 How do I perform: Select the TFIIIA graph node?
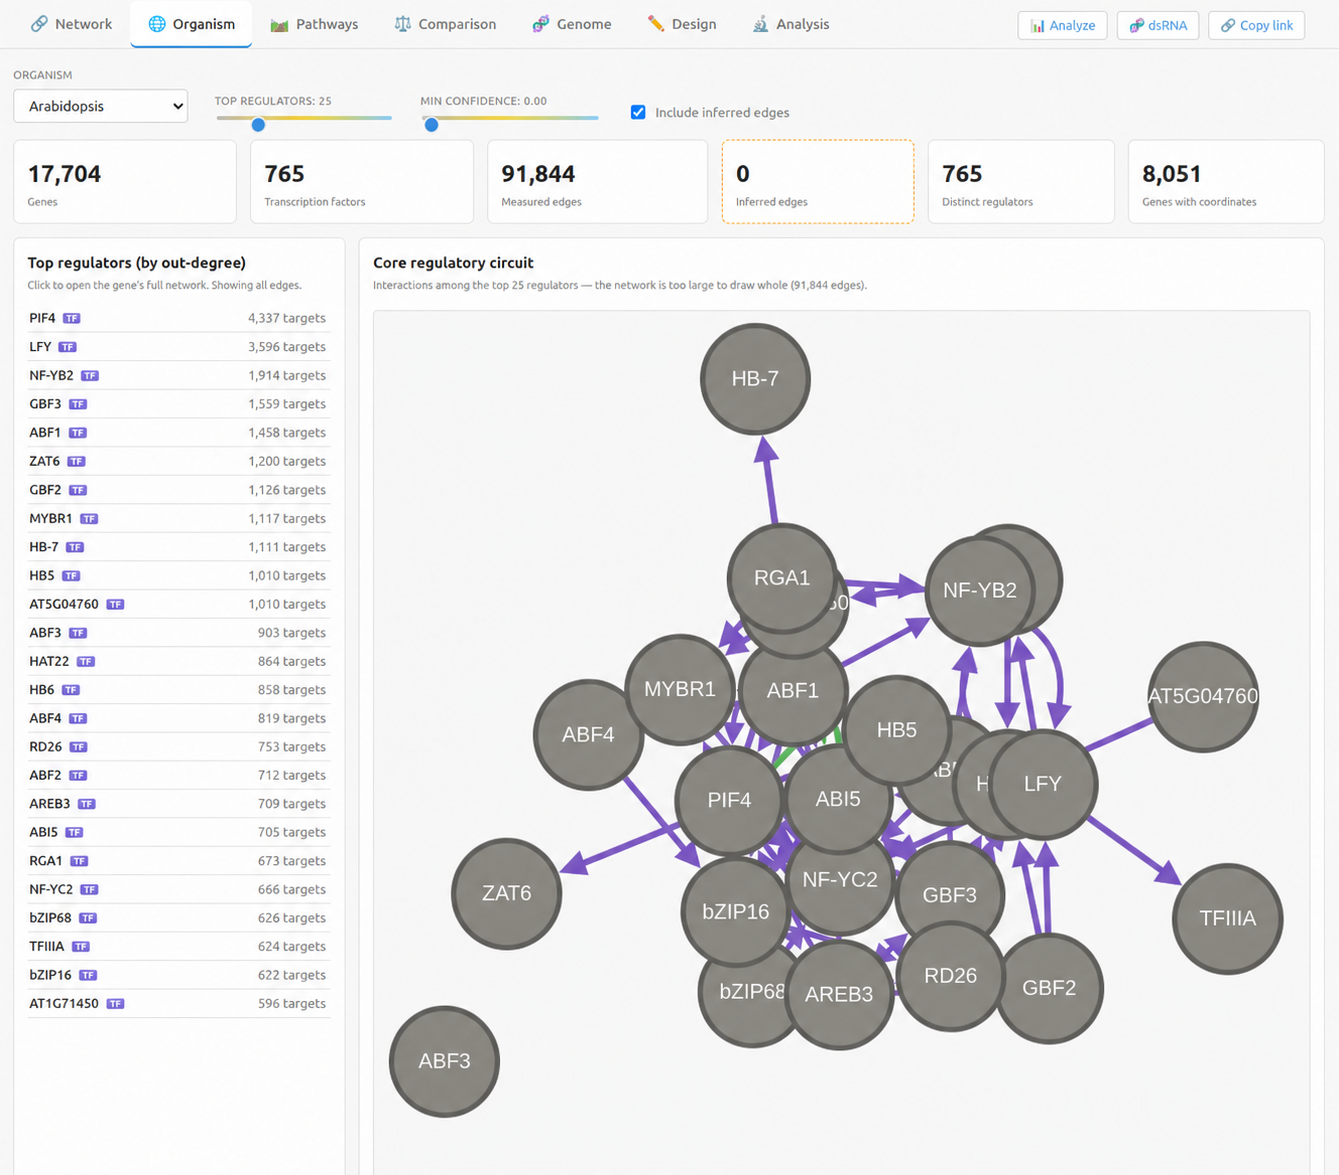(1227, 918)
